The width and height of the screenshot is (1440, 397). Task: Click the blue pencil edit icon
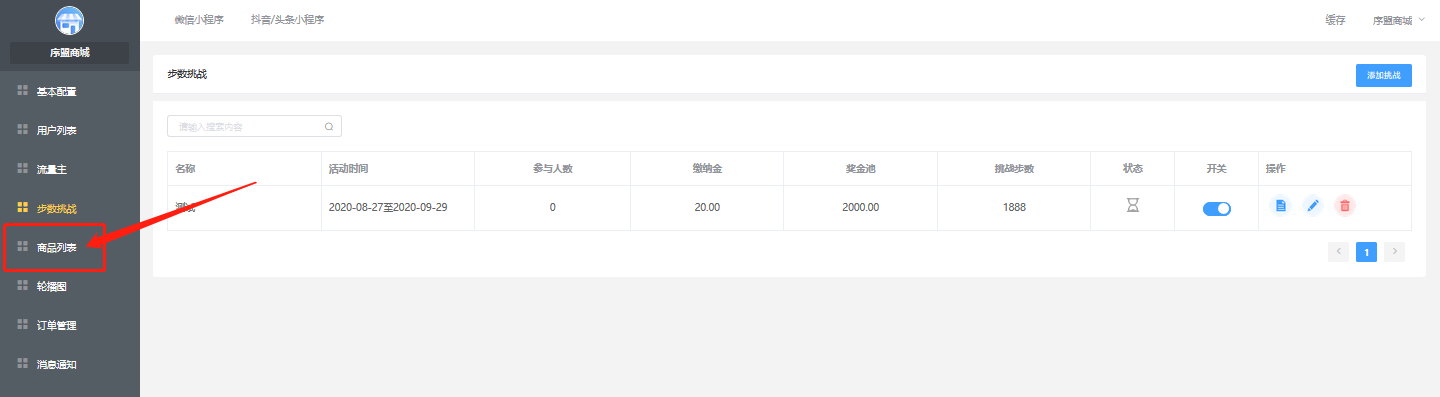coord(1313,206)
